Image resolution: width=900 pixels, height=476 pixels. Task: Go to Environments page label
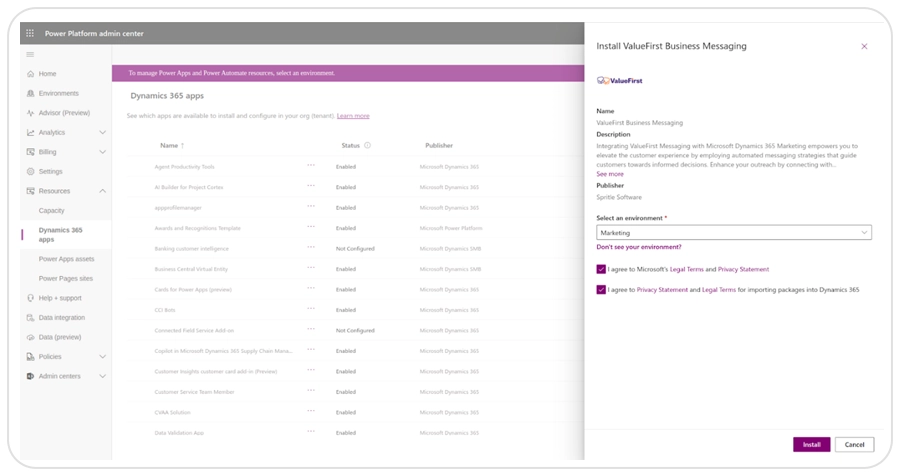tap(59, 94)
